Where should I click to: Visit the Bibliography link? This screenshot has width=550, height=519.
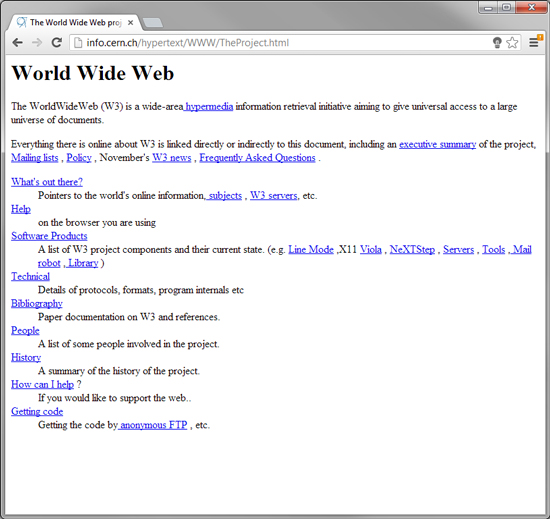tap(37, 304)
